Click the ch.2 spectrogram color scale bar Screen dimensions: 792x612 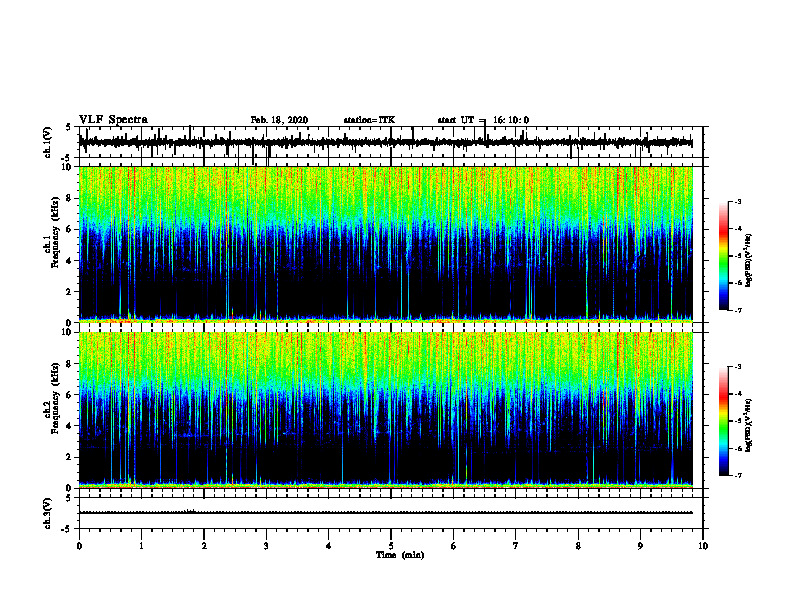[723, 421]
